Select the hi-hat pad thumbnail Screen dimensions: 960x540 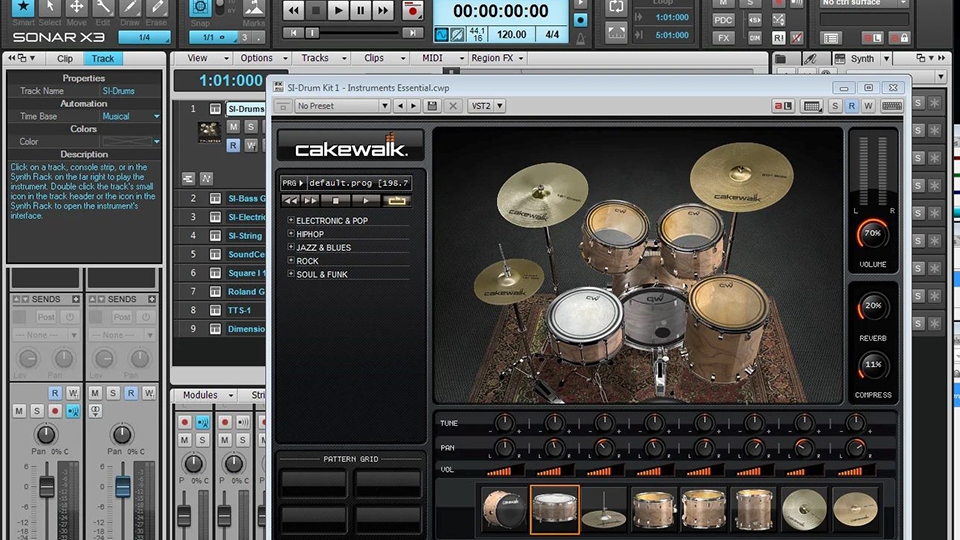click(x=604, y=509)
